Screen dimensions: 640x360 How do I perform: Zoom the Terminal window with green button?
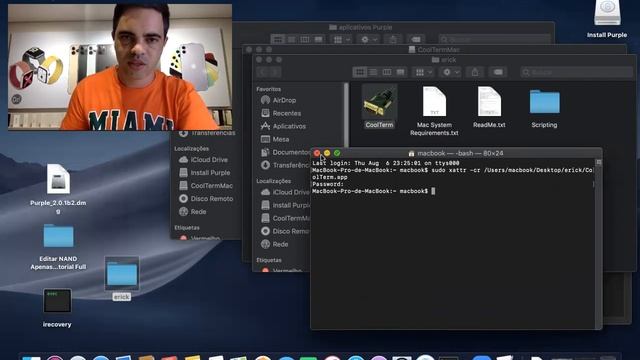[337, 153]
